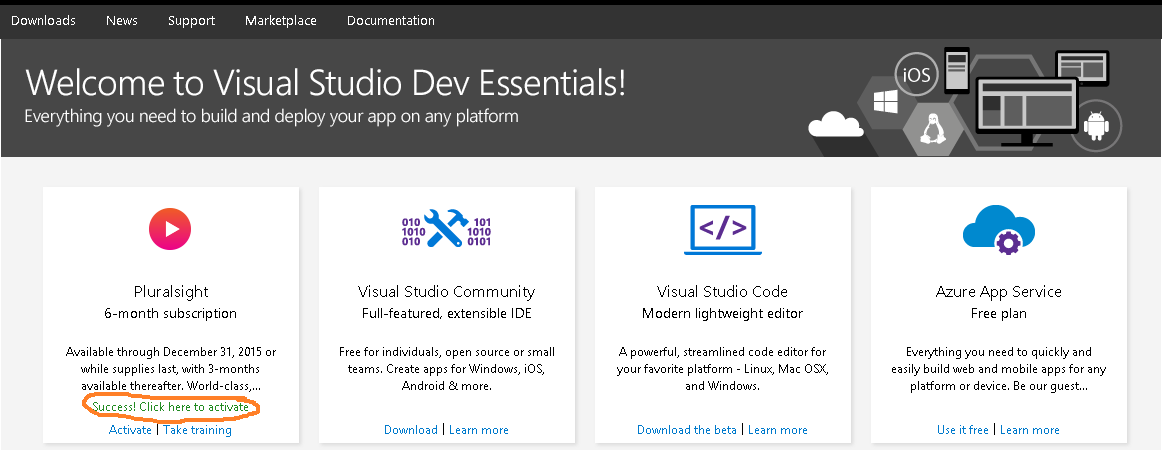
Task: Click the Windows logo hexagon in banner
Action: [886, 102]
